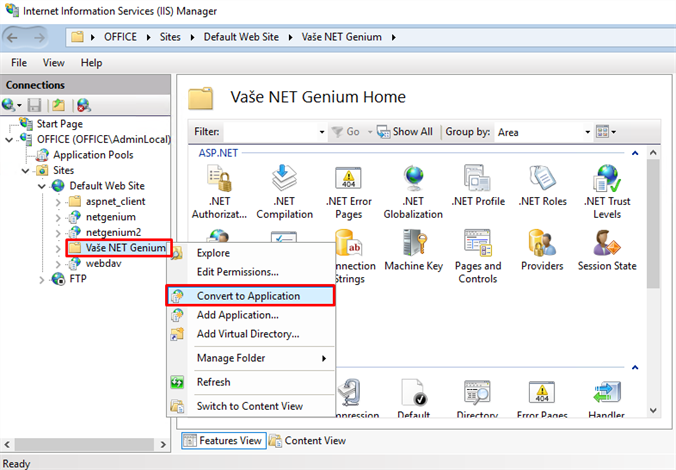
Task: Select Edit Permissions... menu entry
Action: coord(250,272)
